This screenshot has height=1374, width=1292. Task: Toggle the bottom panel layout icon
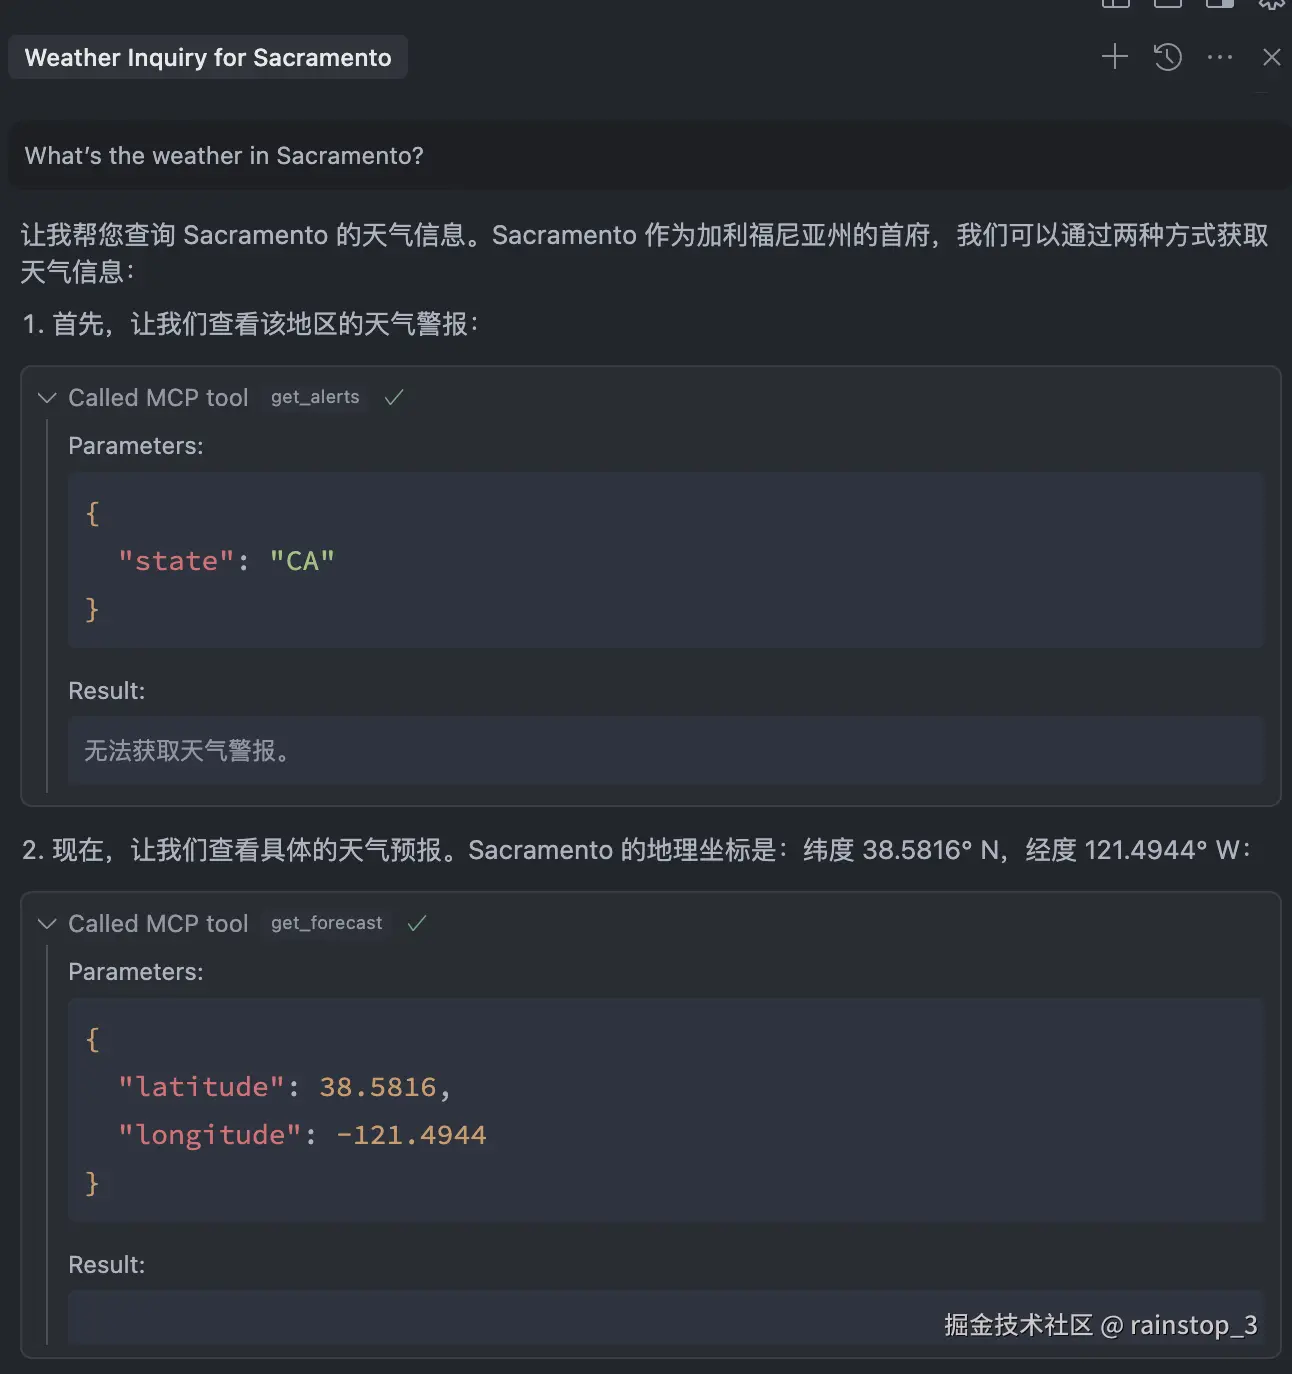tap(1167, 3)
